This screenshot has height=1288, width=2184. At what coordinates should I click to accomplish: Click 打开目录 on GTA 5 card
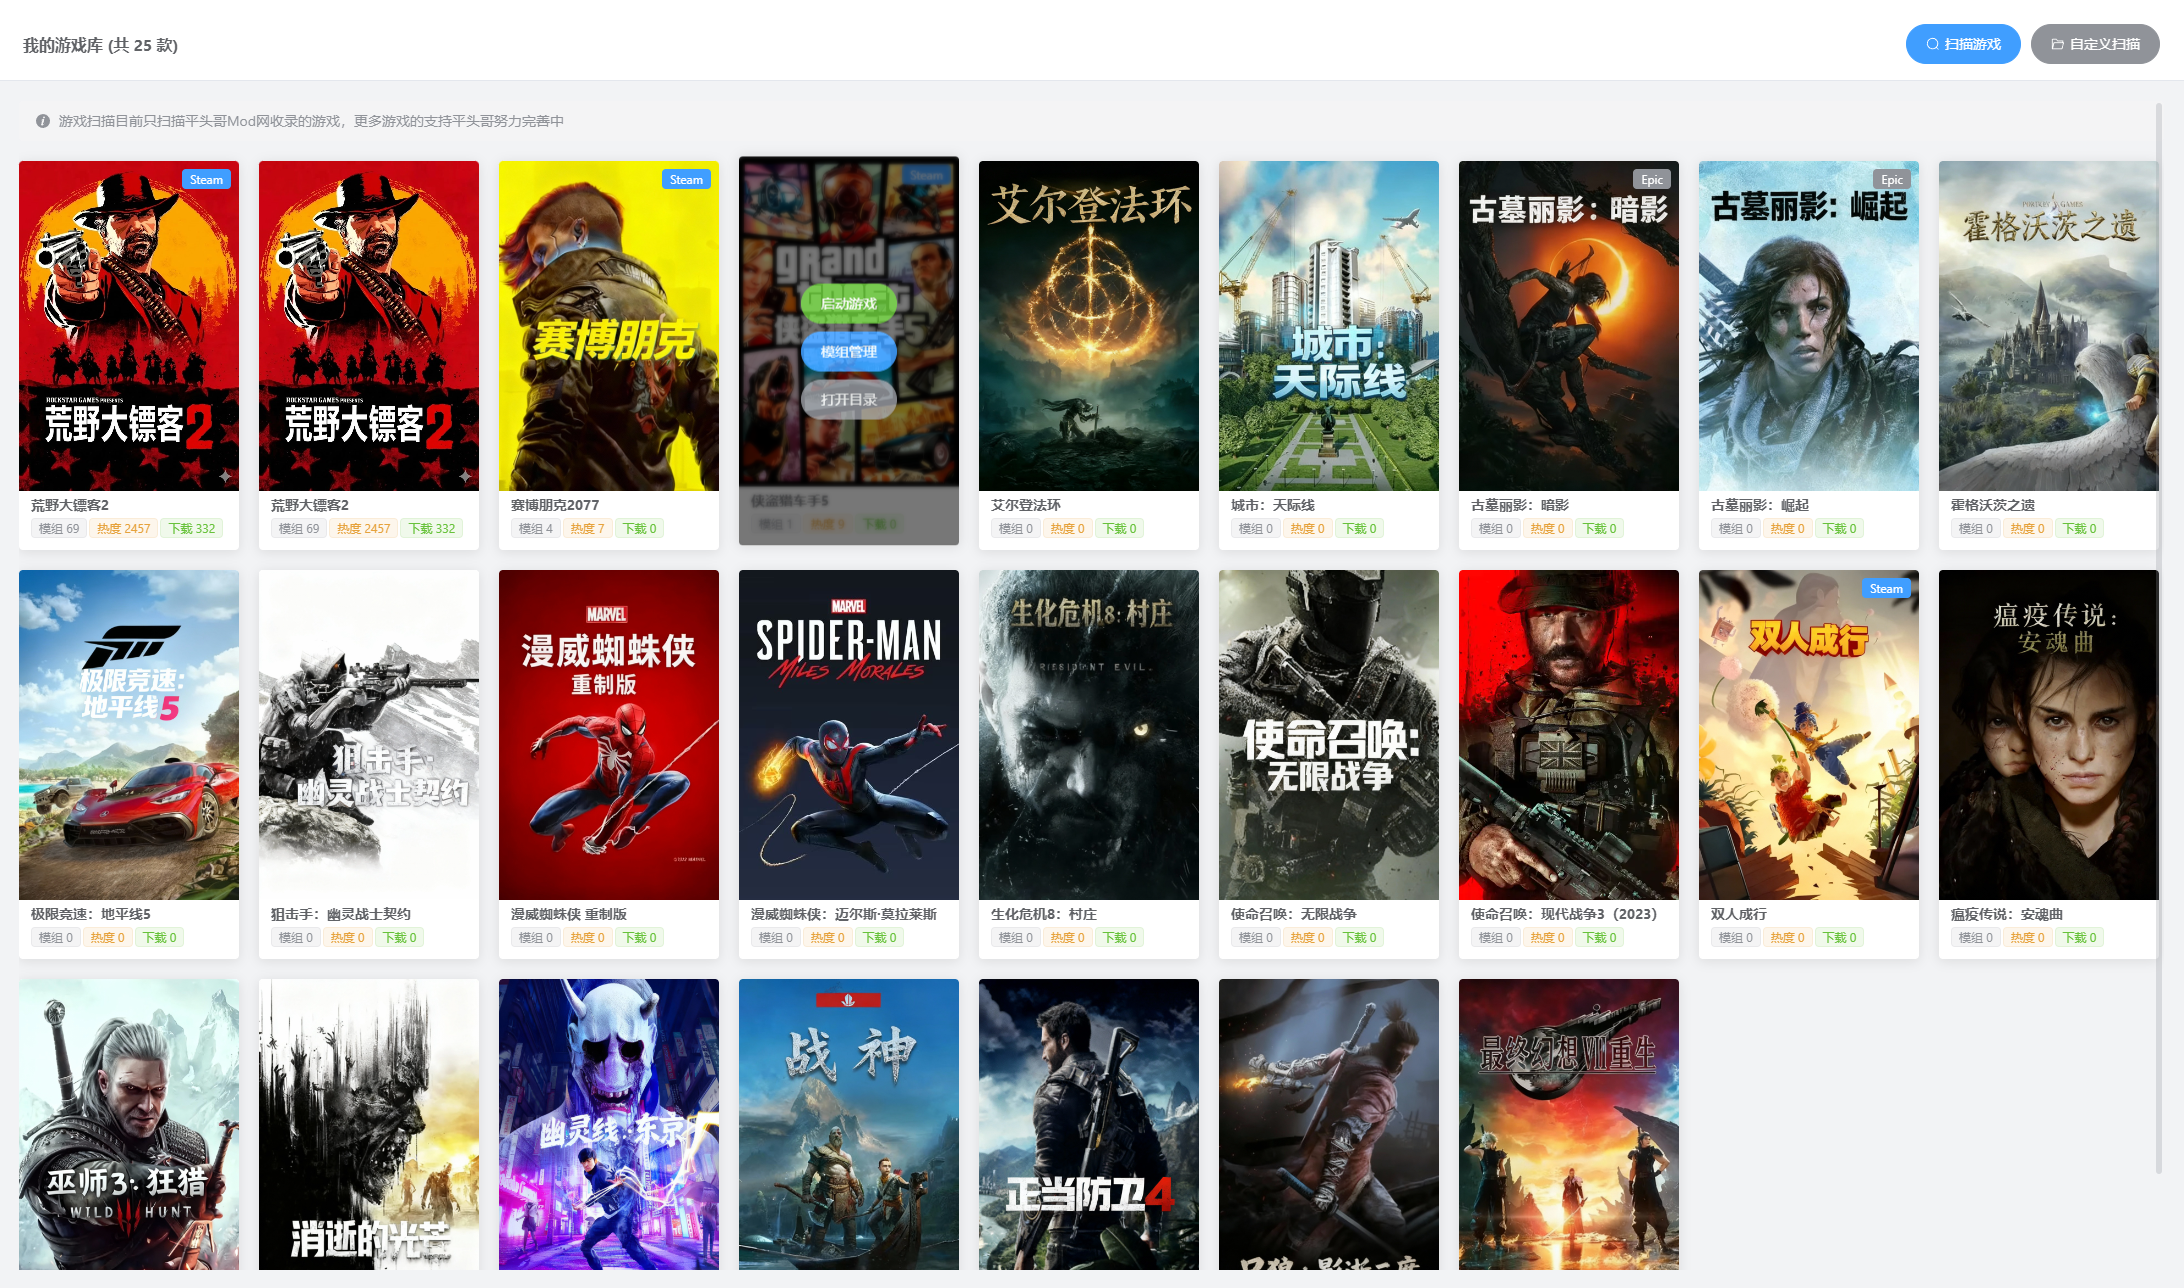click(x=848, y=399)
